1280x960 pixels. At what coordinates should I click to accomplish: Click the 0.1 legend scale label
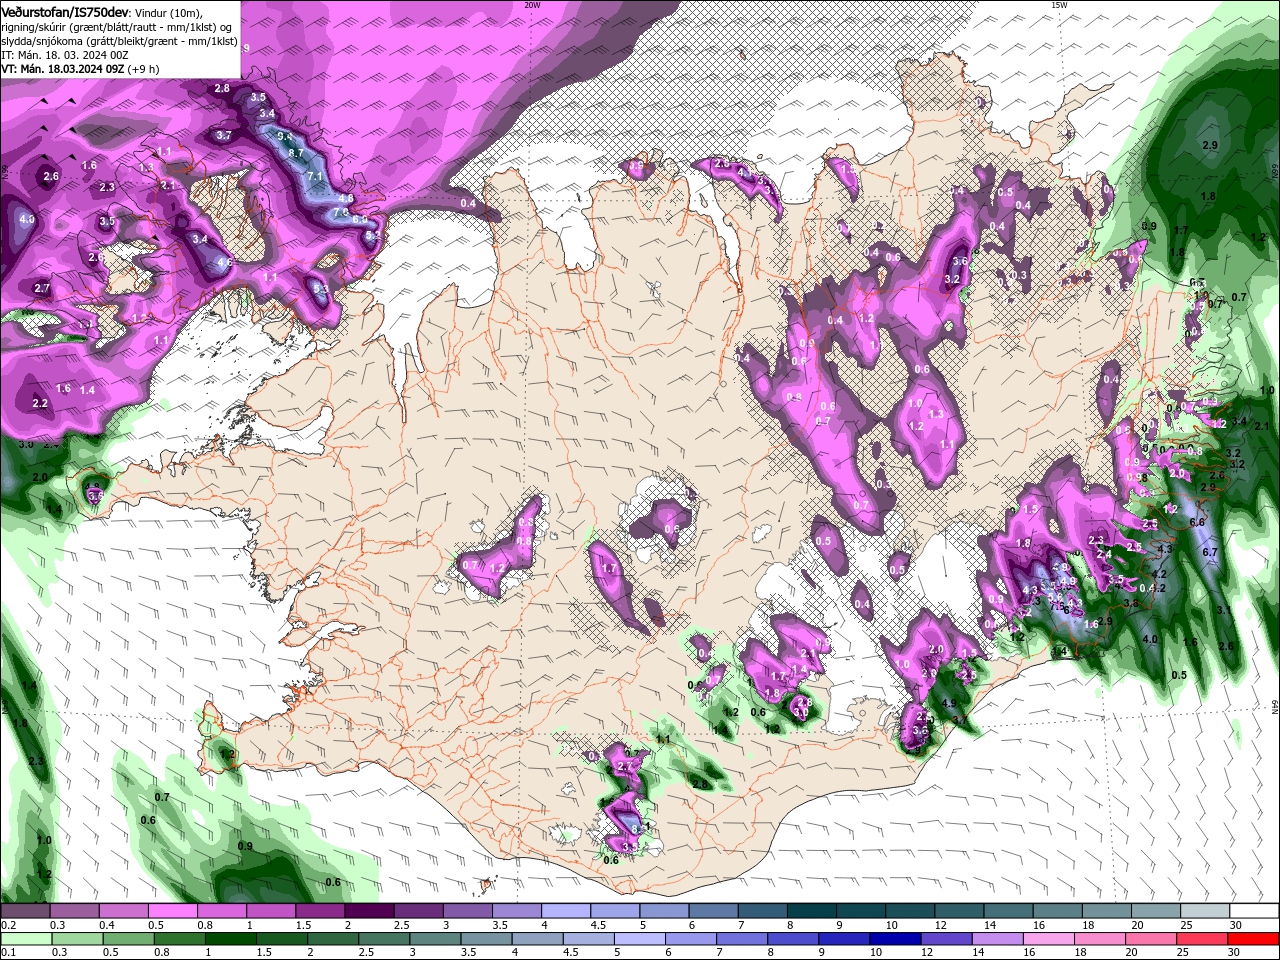[x=9, y=952]
